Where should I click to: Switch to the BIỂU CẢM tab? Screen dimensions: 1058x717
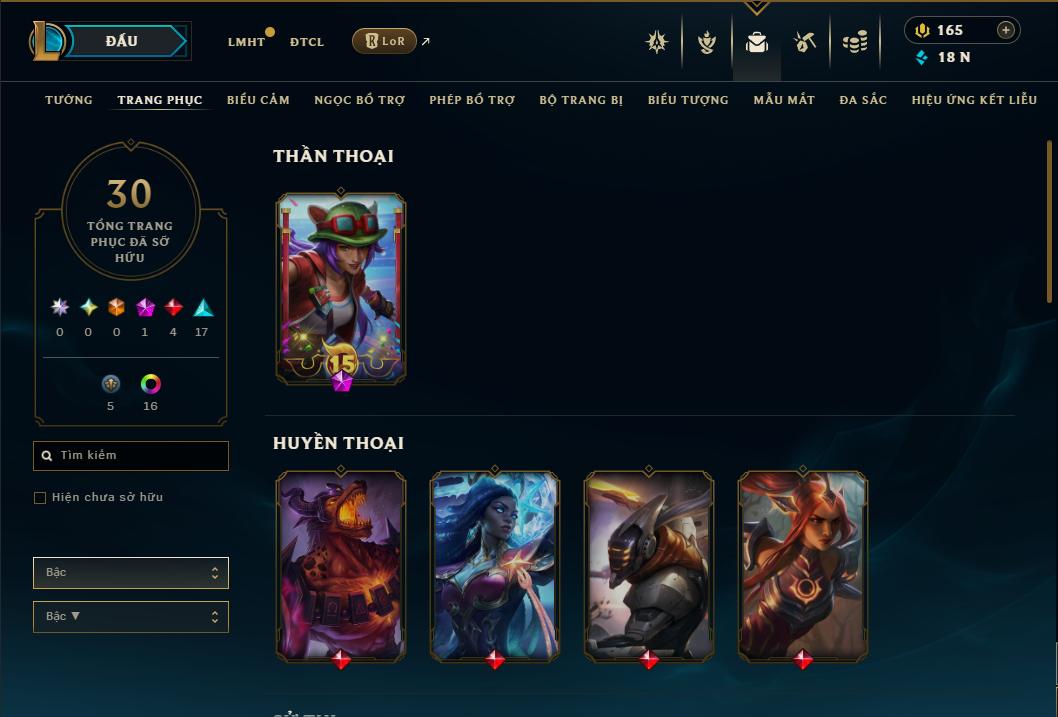(258, 100)
